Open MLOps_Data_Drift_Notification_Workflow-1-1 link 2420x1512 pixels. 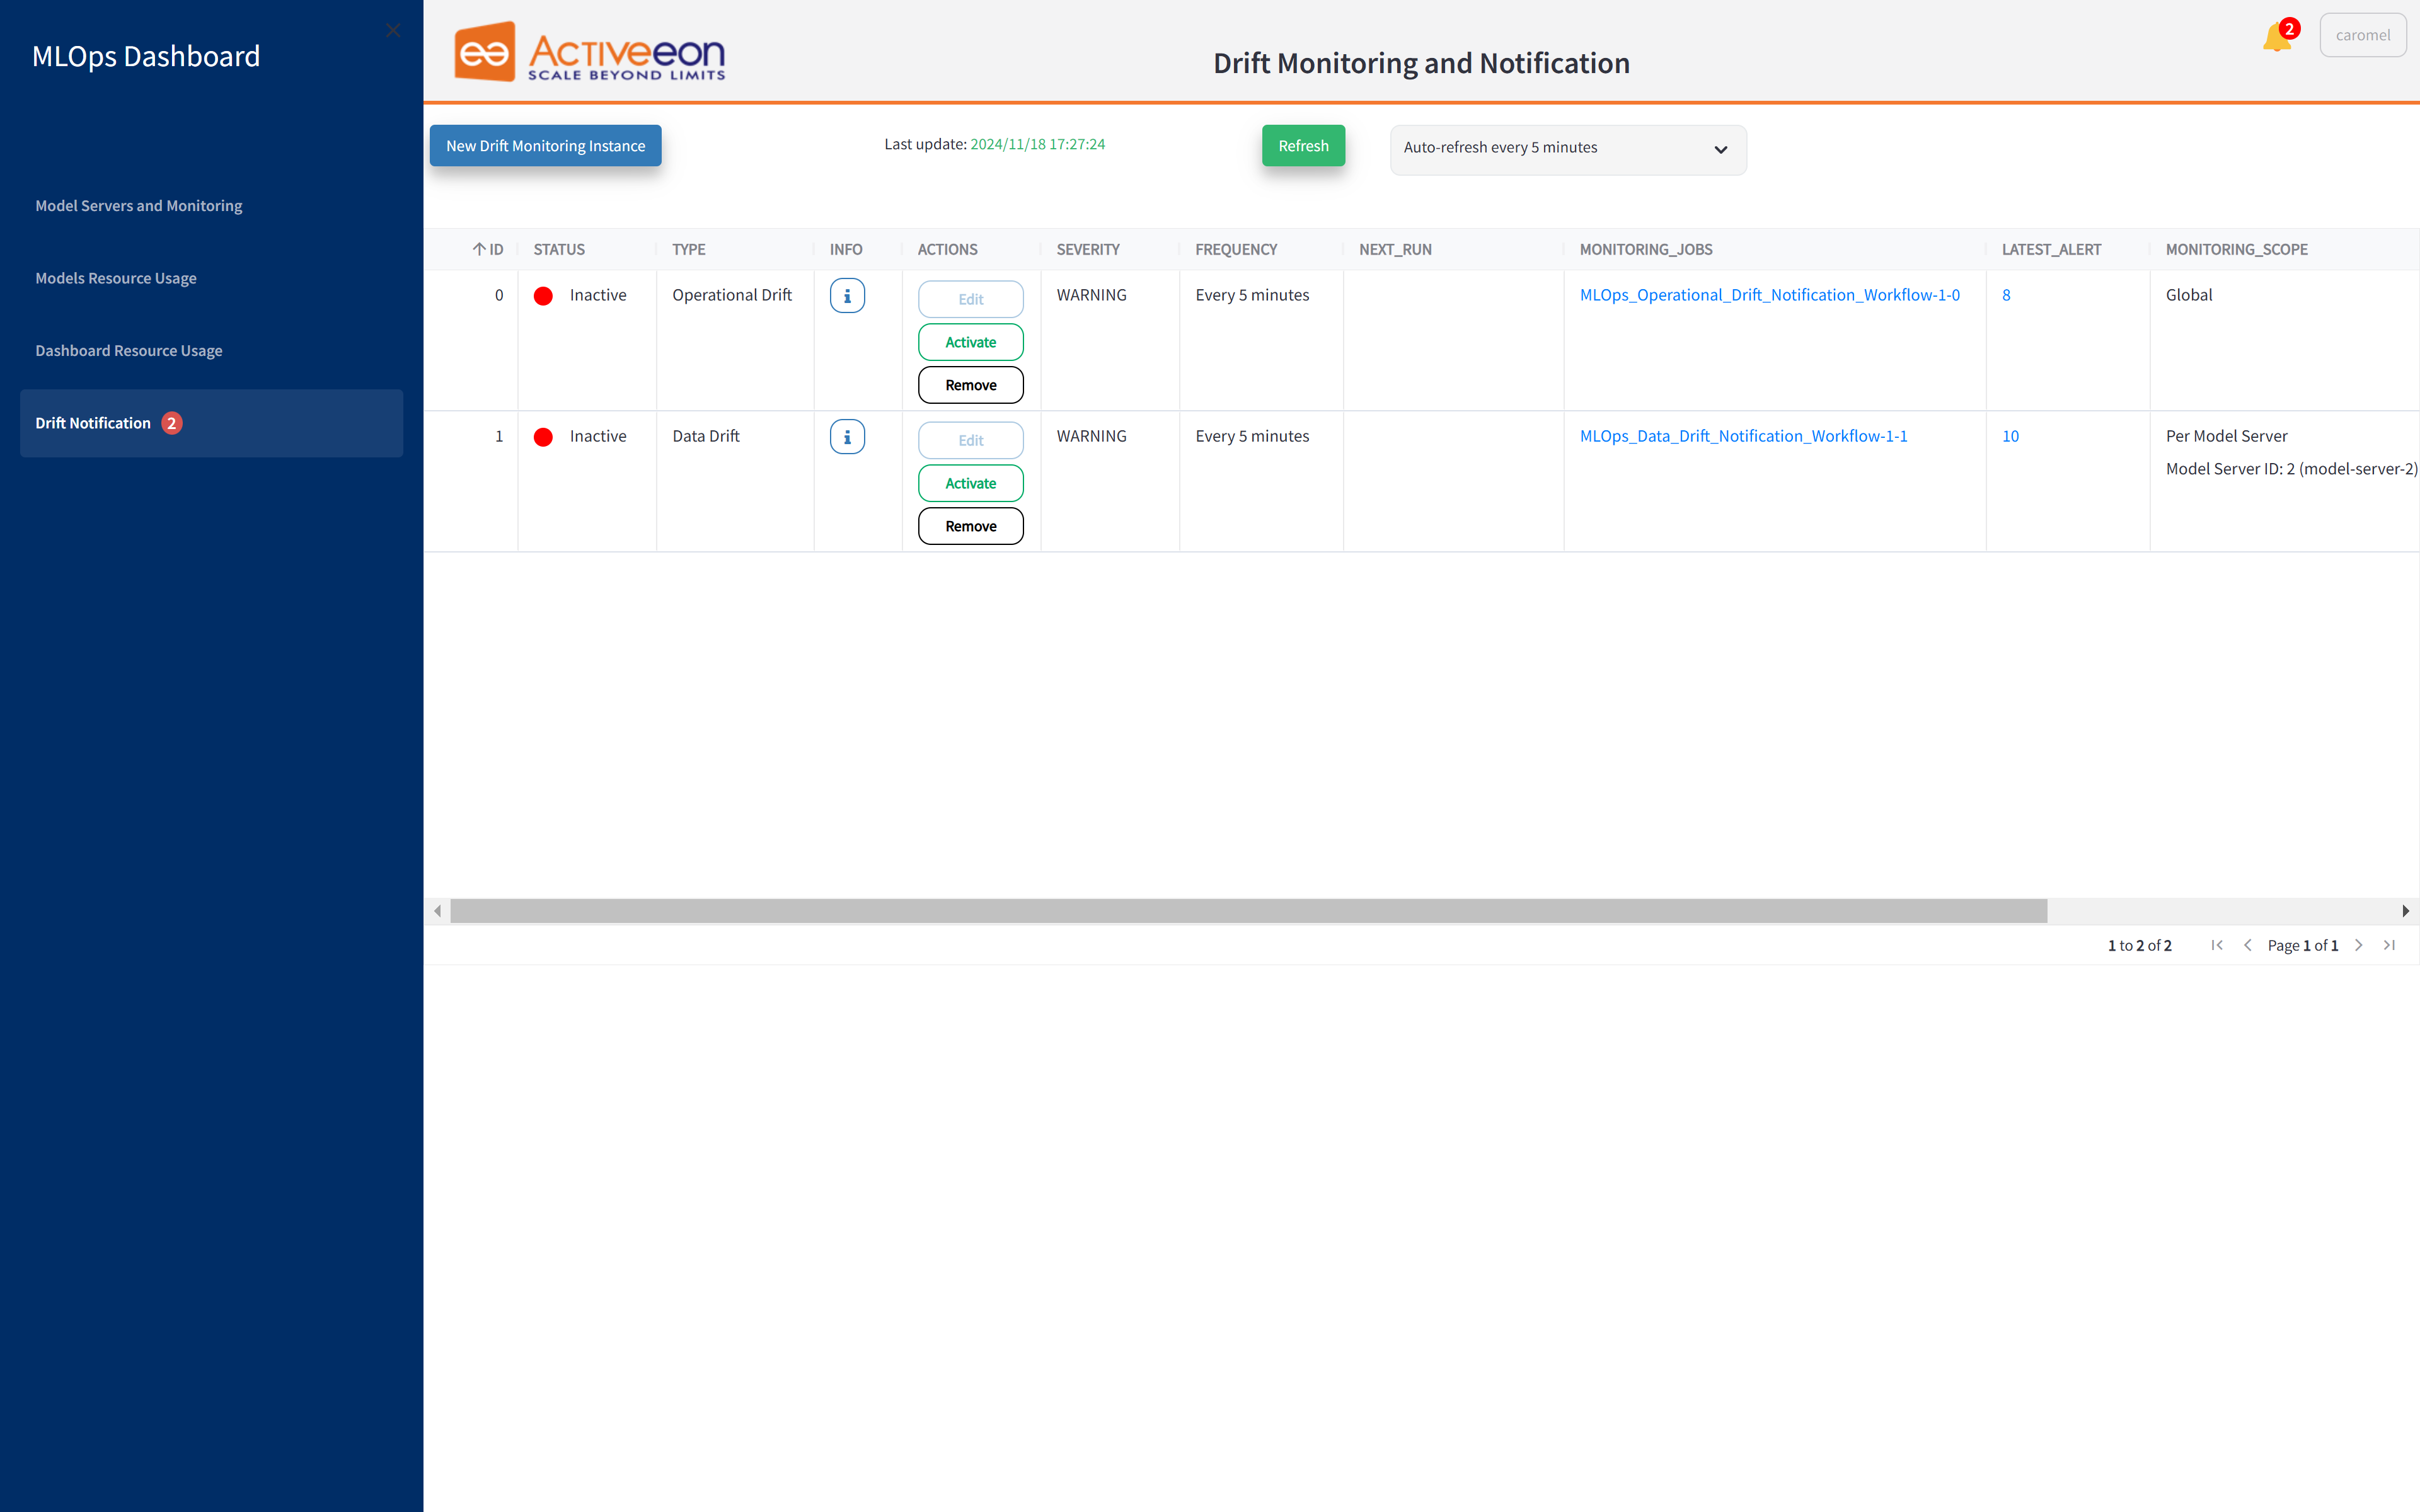(x=1744, y=435)
